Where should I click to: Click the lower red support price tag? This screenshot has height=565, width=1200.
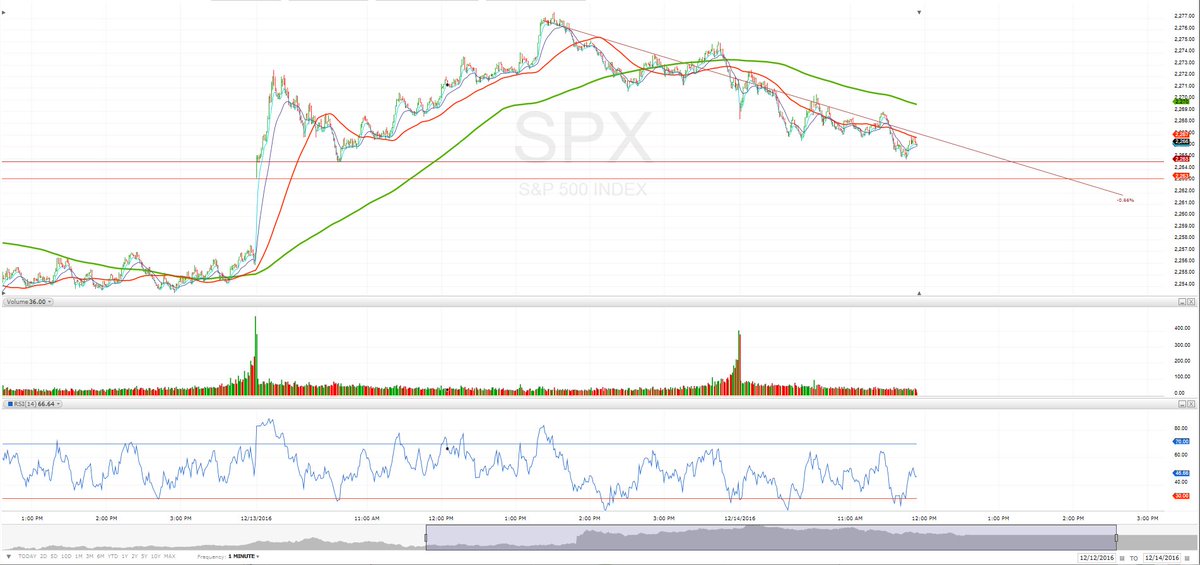1181,176
